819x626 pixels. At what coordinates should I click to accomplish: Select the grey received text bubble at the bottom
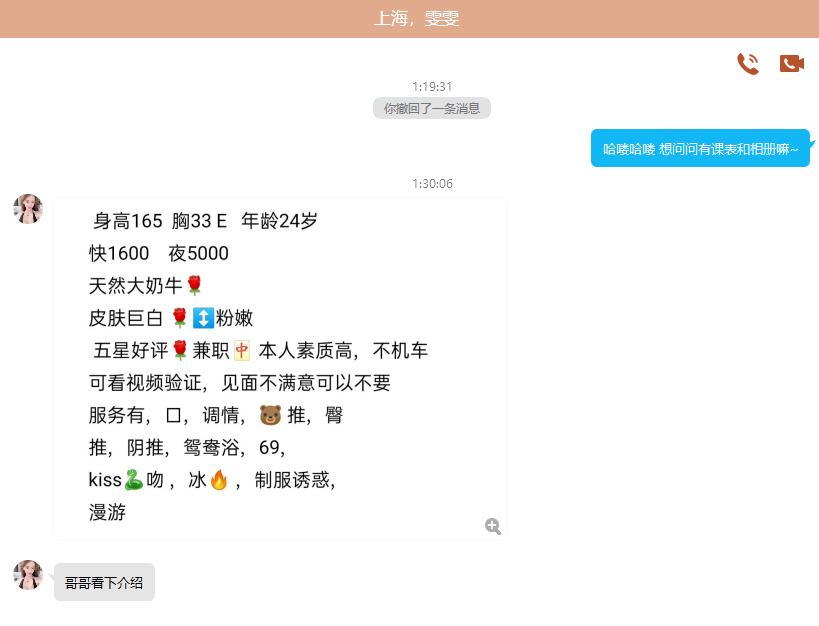pyautogui.click(x=104, y=582)
